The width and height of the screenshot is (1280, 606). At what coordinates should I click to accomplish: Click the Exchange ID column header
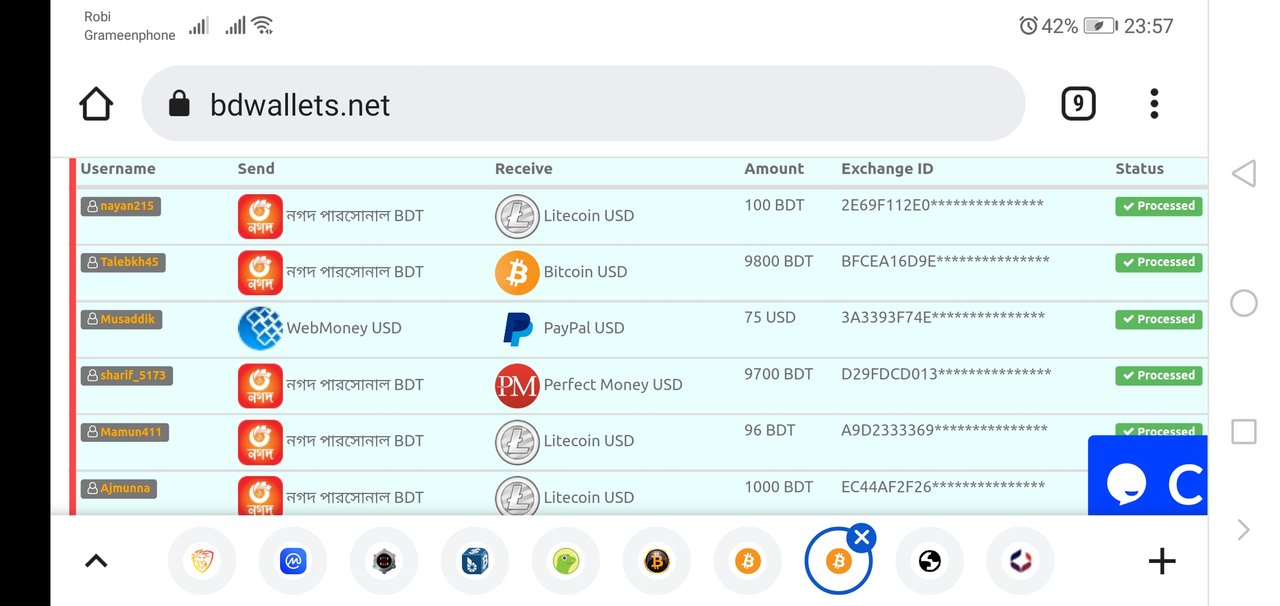887,169
